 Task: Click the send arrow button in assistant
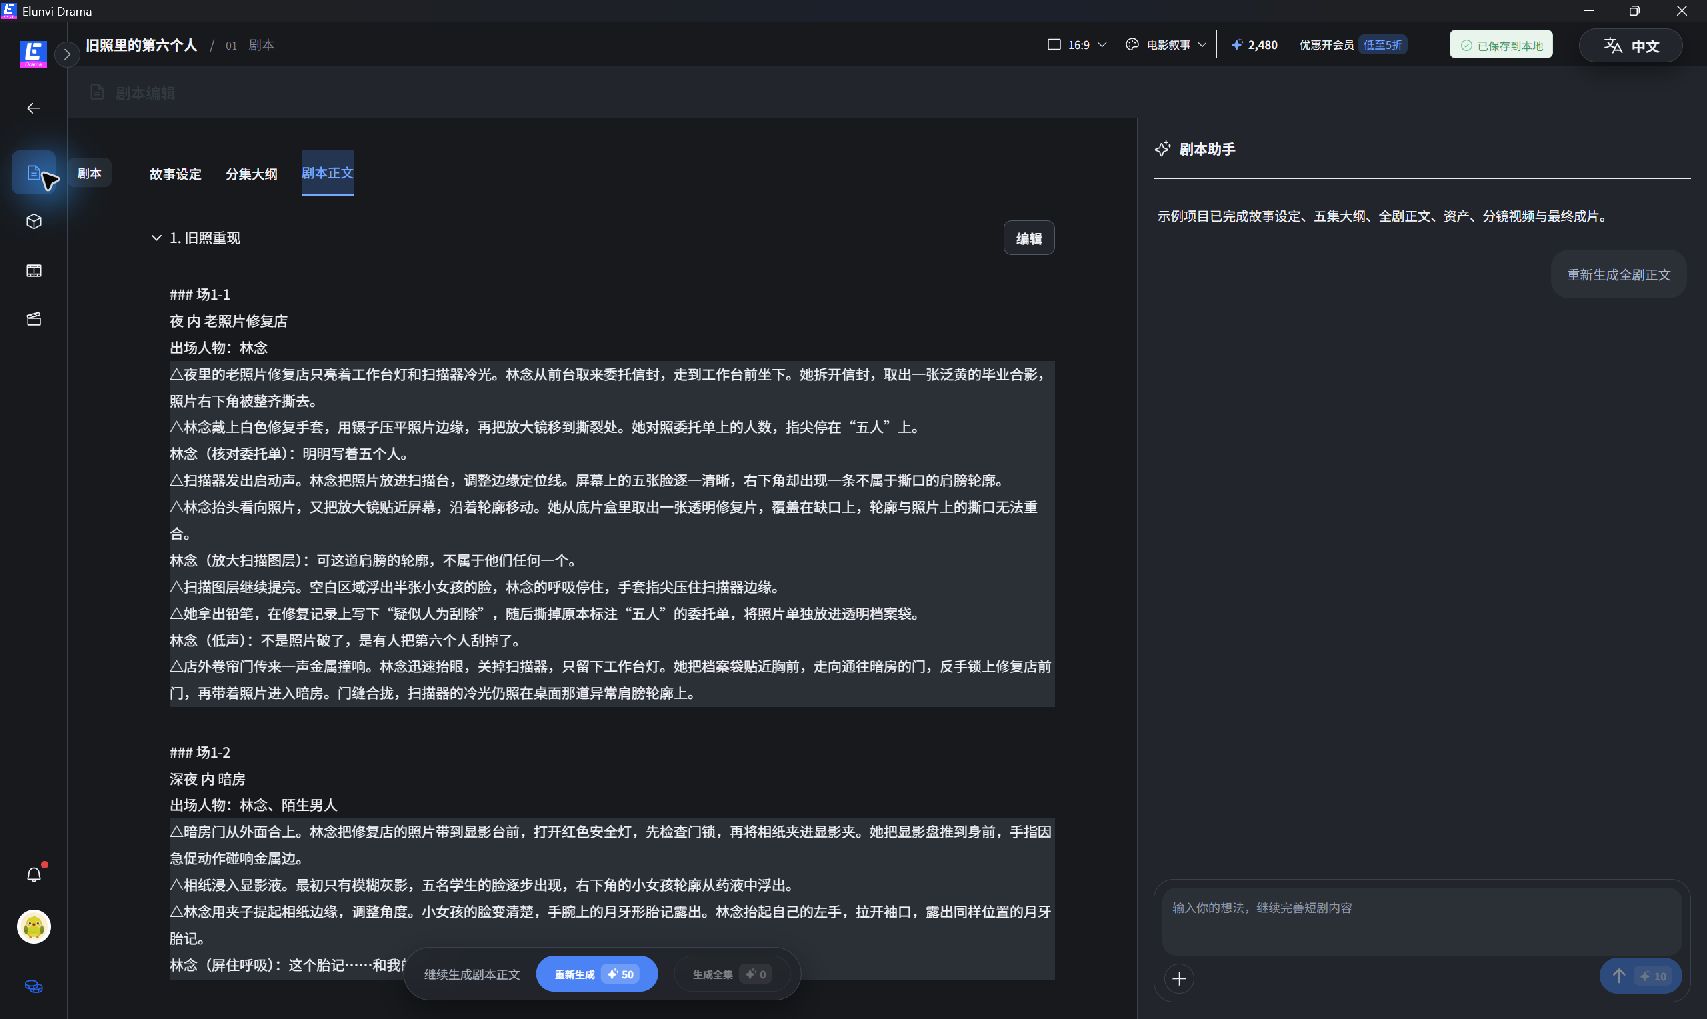1640,976
